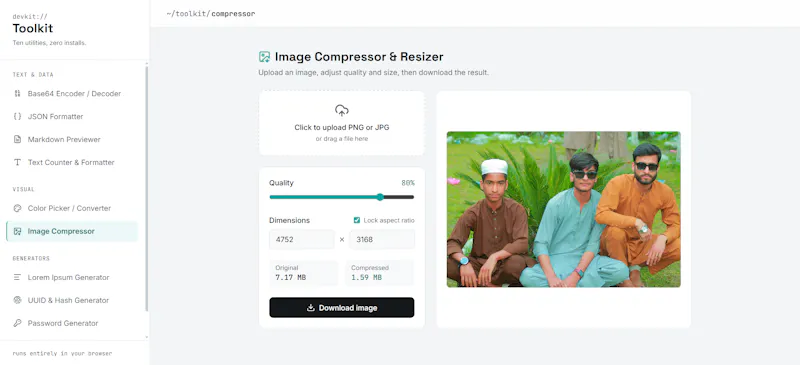Viewport: 800px width, 365px height.
Task: Open the UUID & Hash Generator
Action: click(x=72, y=300)
